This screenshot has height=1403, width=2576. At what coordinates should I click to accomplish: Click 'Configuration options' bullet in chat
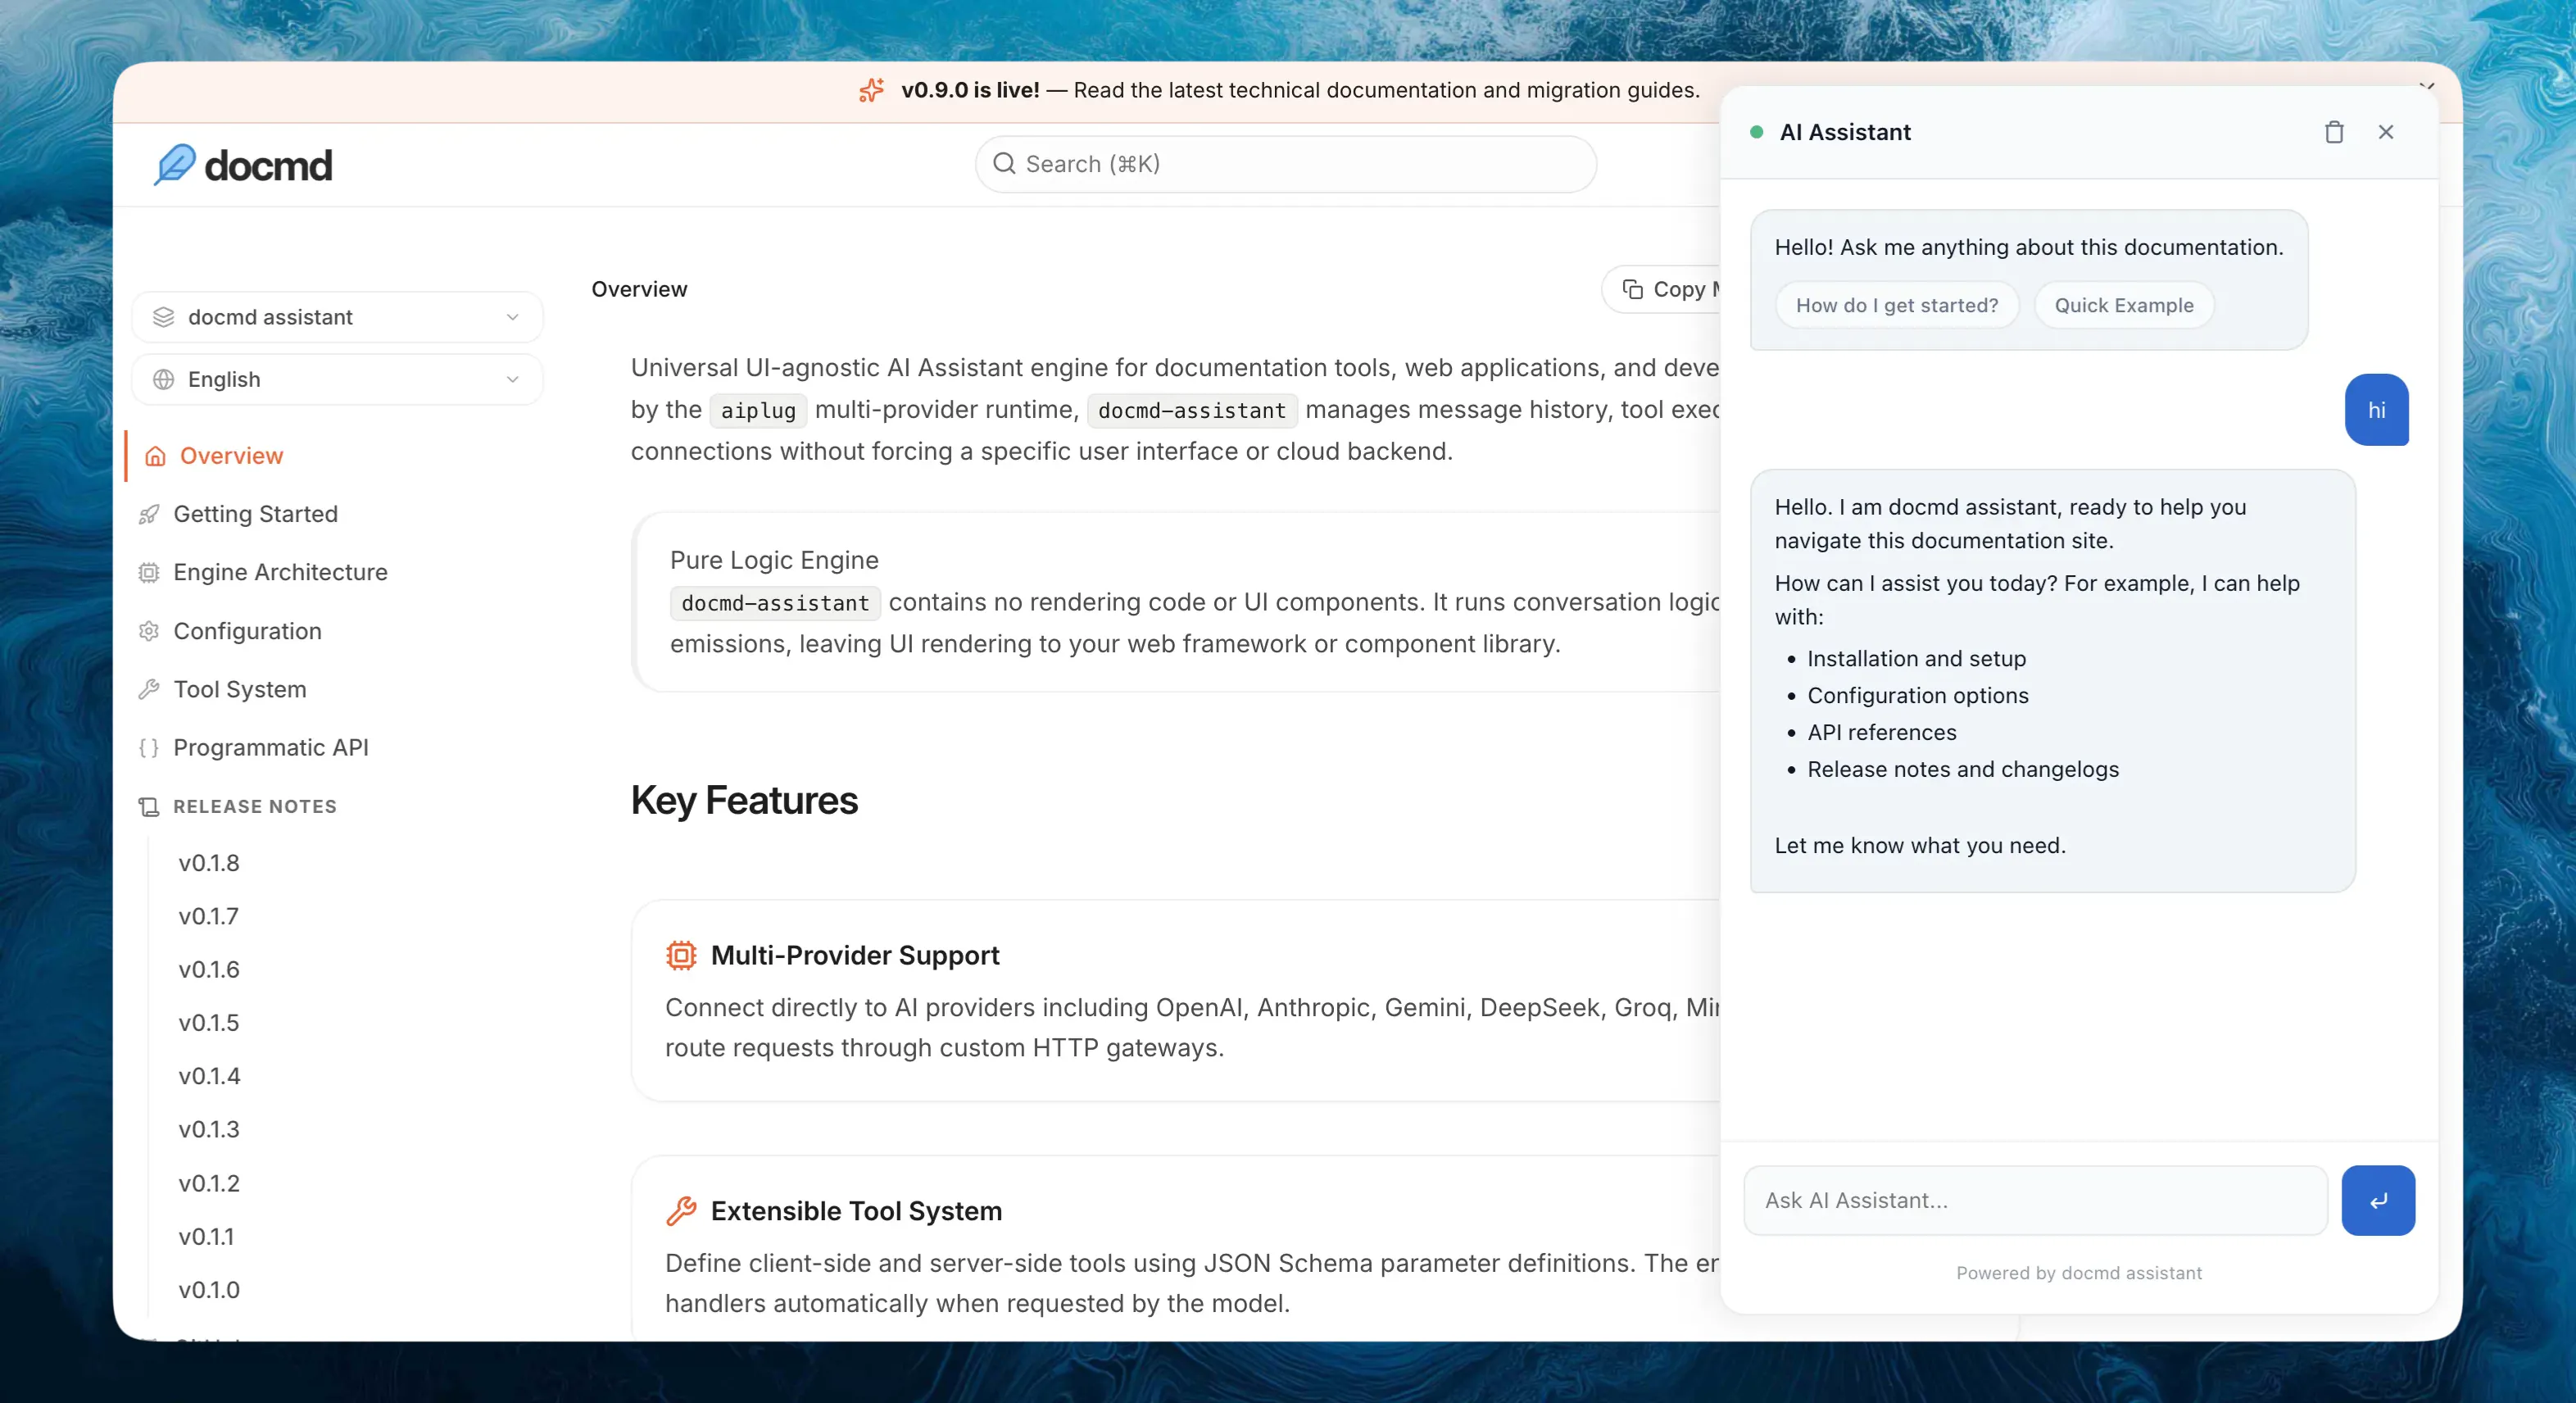(1917, 695)
